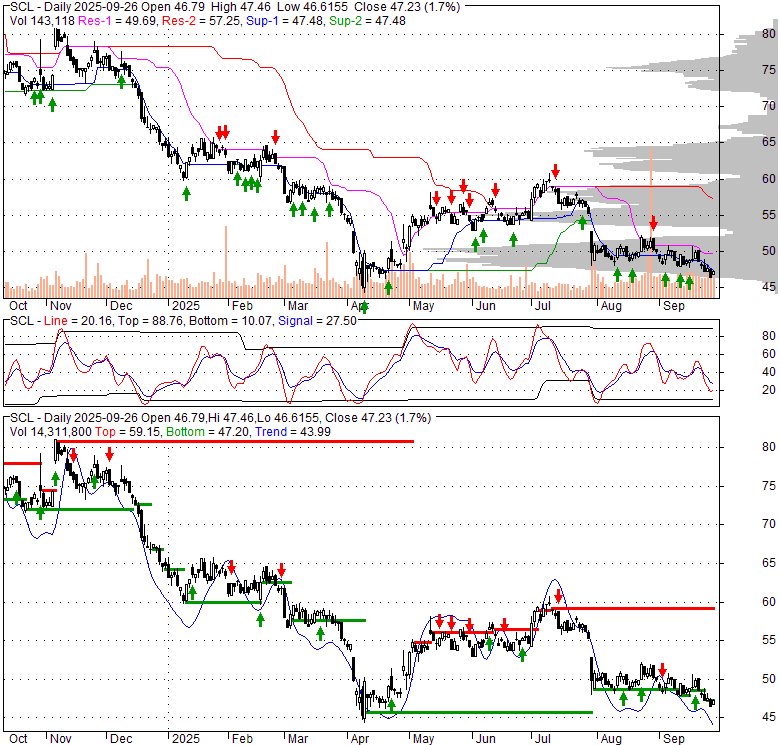
Task: Click the 45 price label on bottom chart
Action: [x=769, y=717]
